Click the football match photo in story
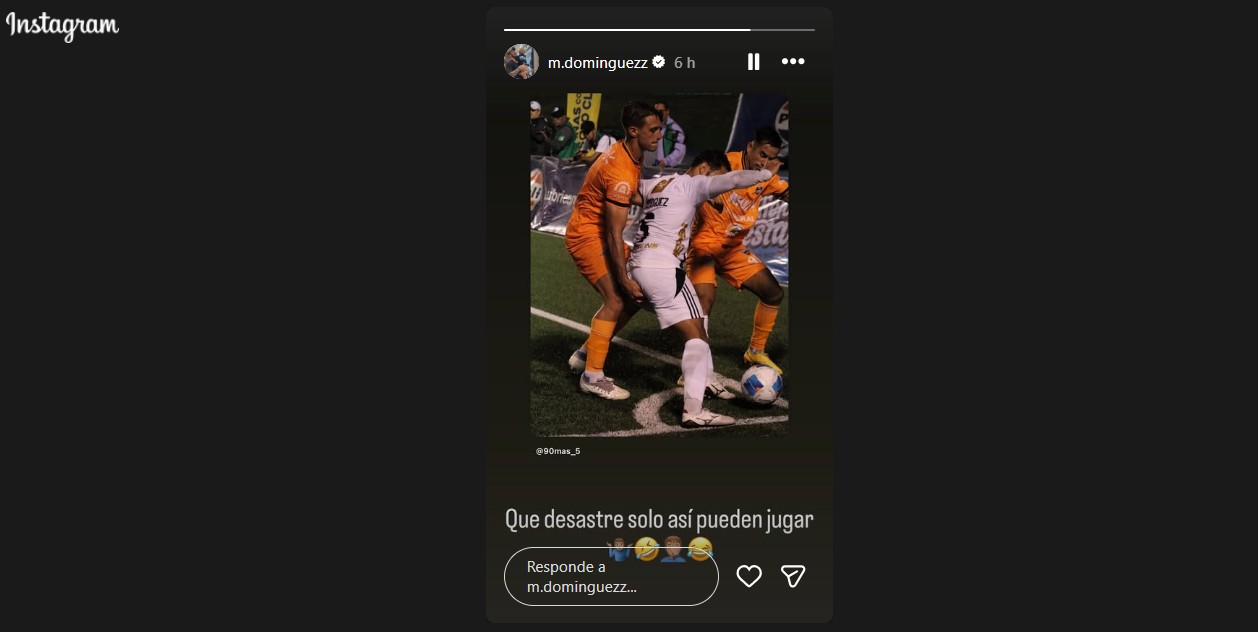1258x632 pixels. pyautogui.click(x=659, y=265)
